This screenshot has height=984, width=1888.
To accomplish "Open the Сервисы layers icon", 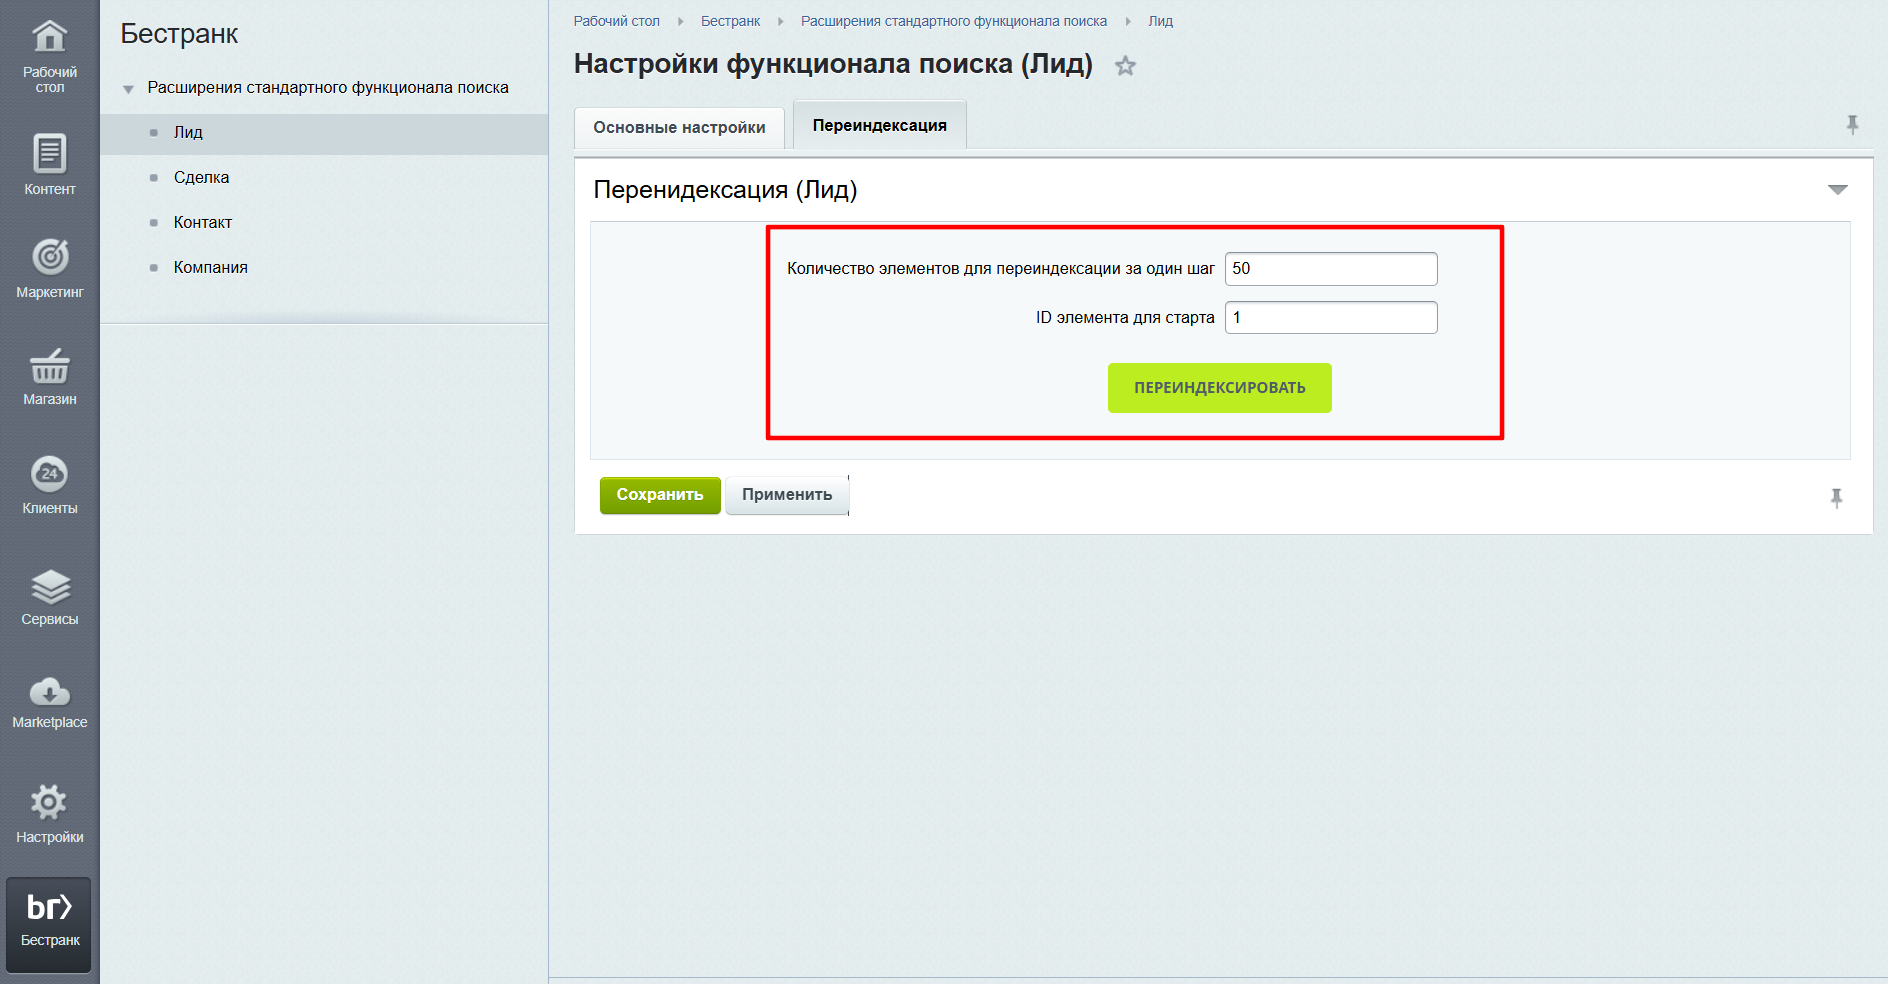I will tap(49, 587).
